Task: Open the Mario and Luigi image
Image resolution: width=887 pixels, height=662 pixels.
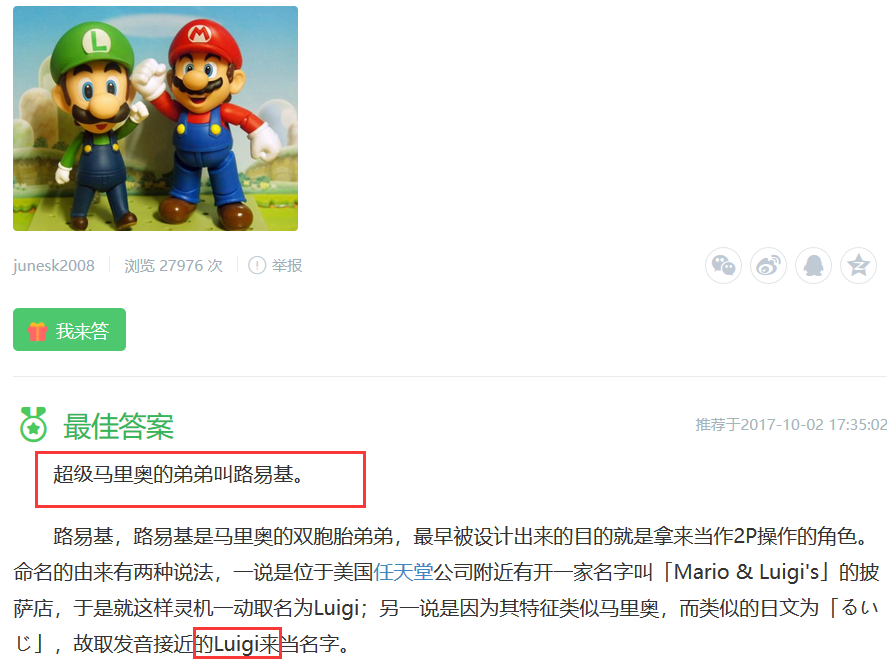Action: 156,118
